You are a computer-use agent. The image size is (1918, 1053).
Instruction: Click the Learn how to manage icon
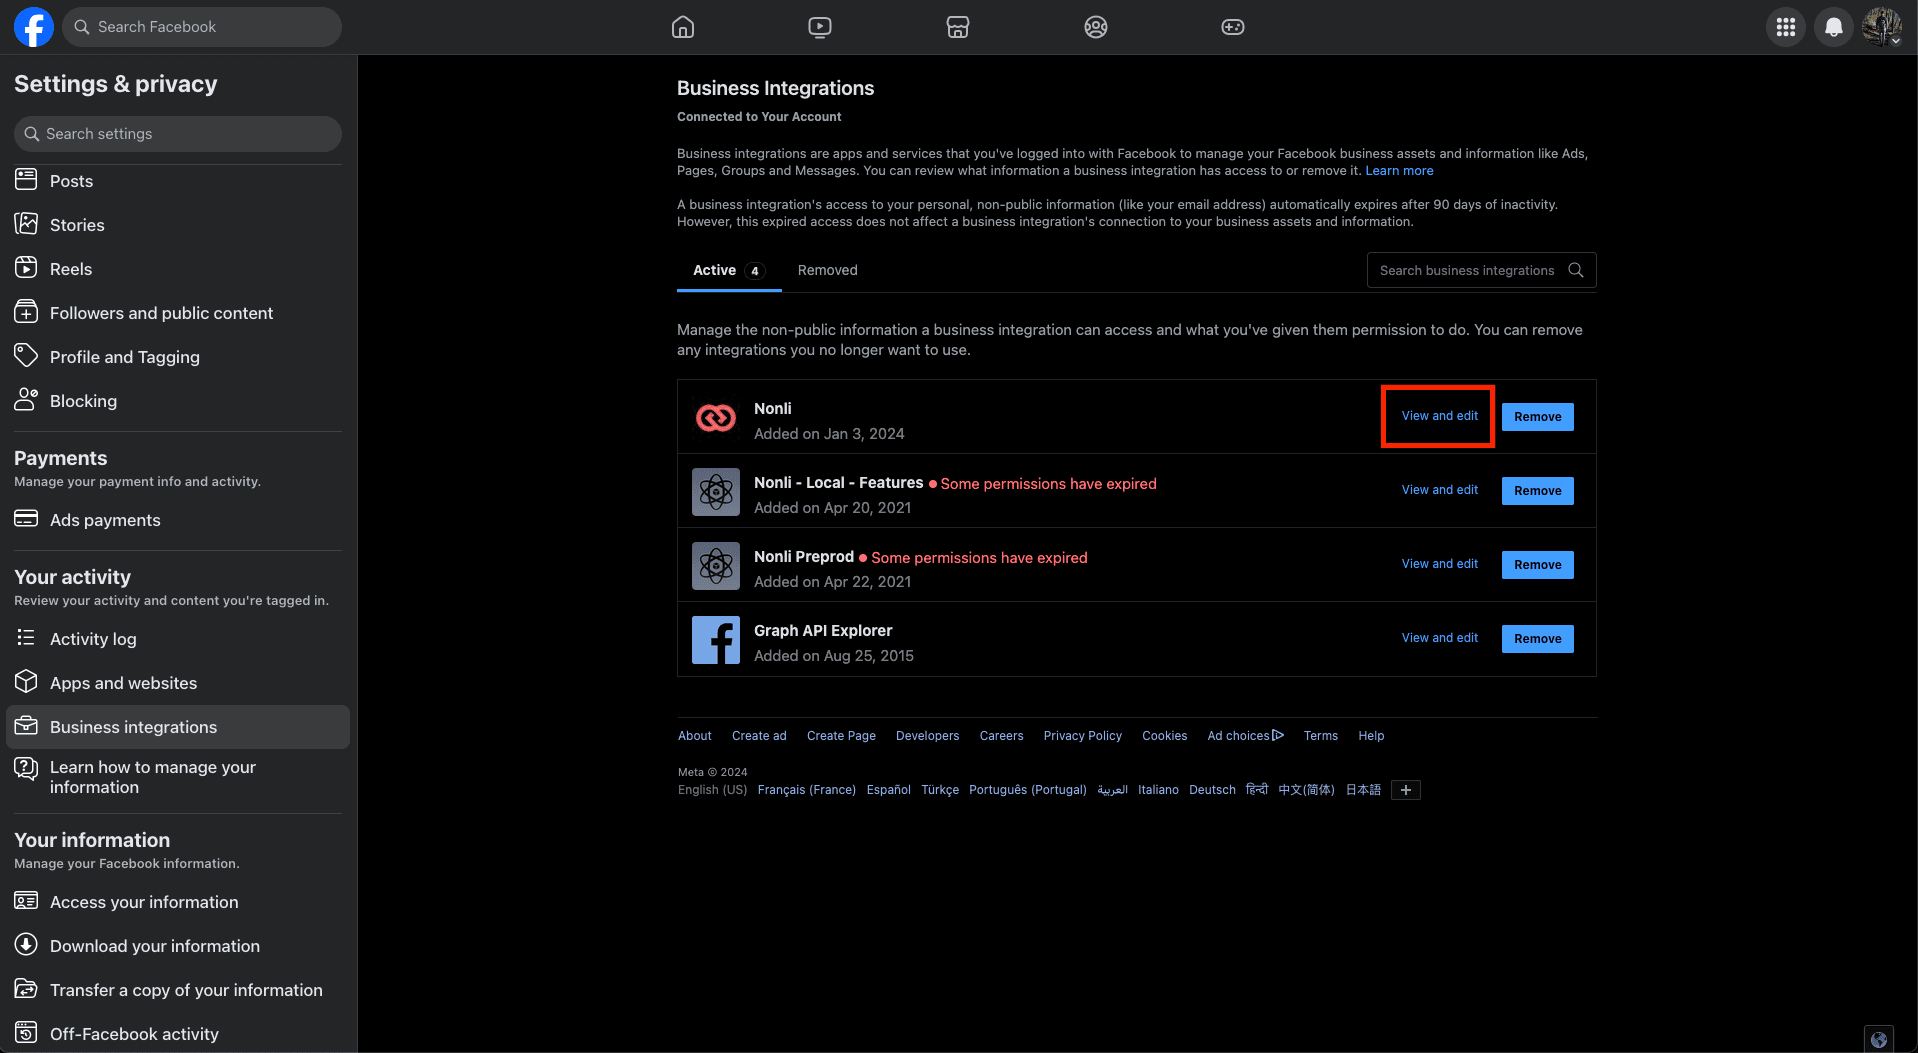(26, 768)
